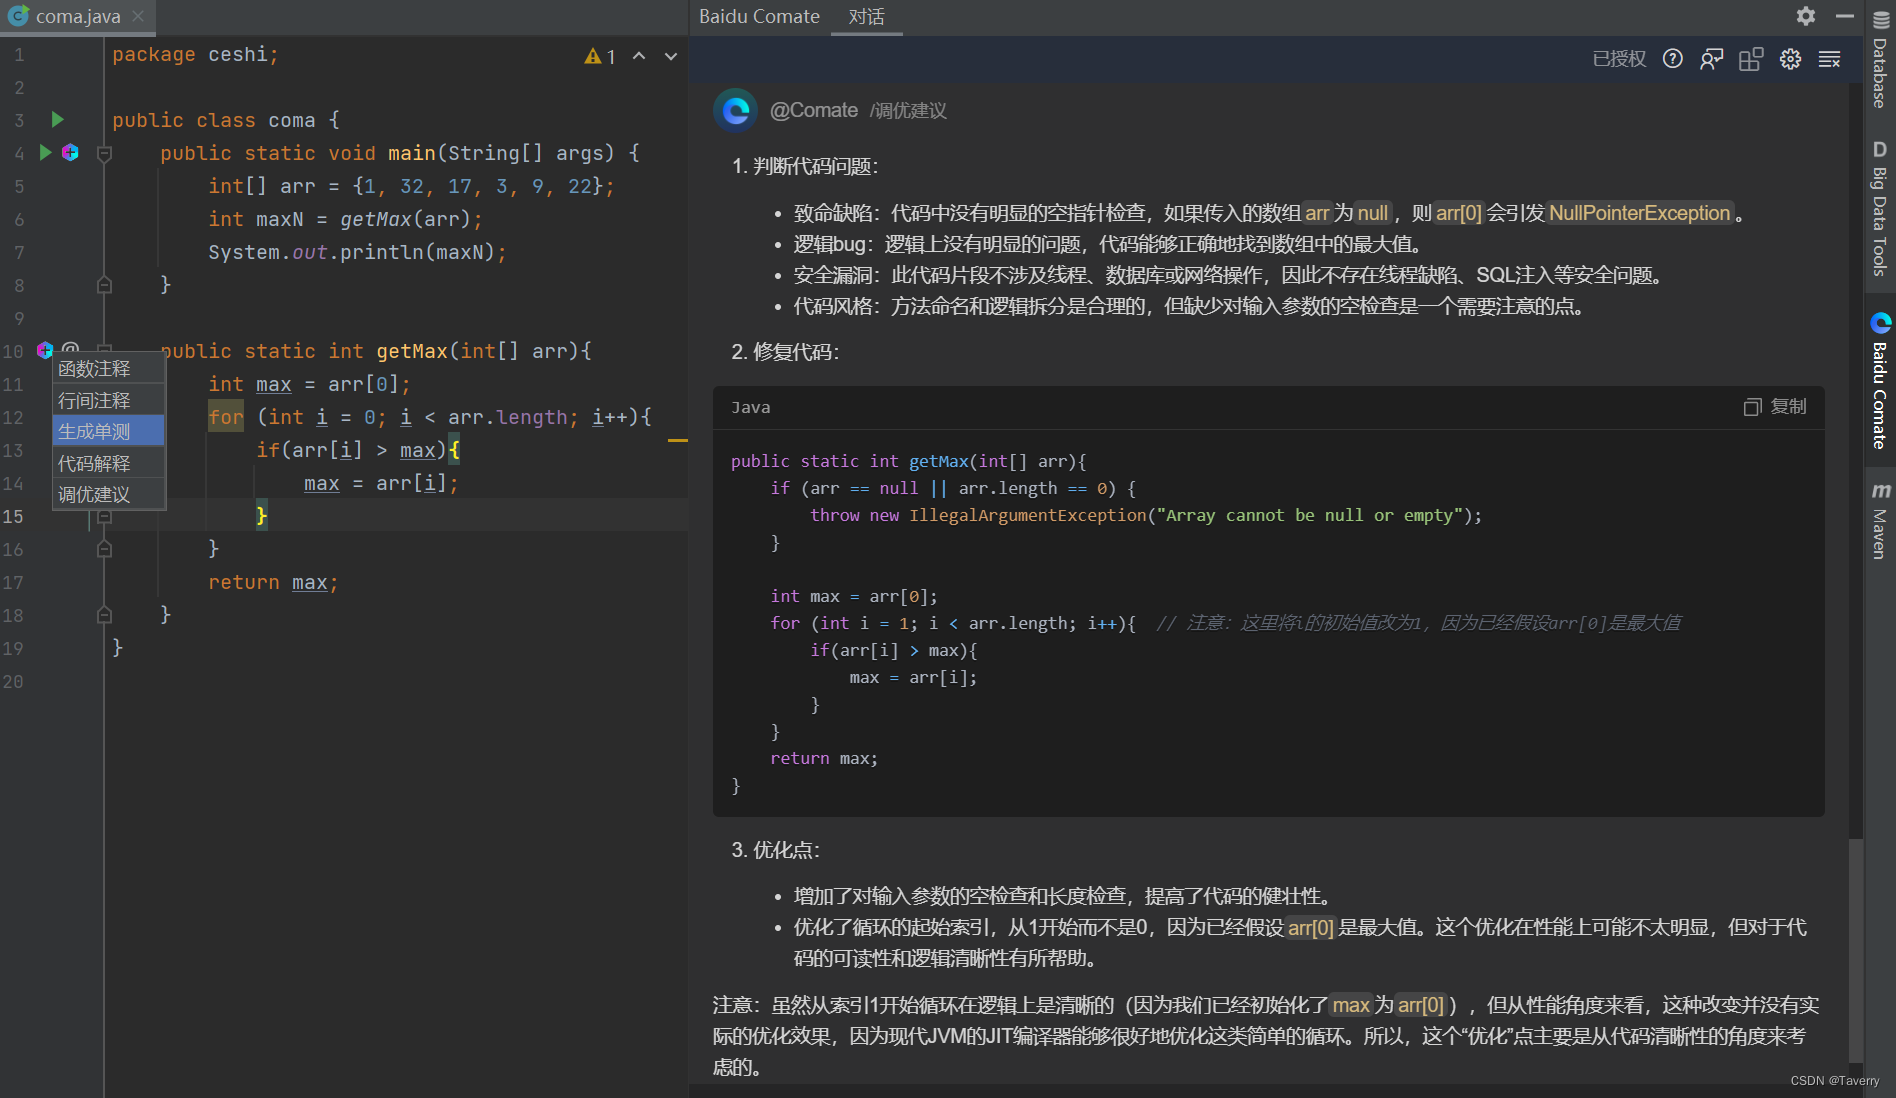Select 调优建议 from the popup menu
Viewport: 1896px width, 1098px height.
108,495
